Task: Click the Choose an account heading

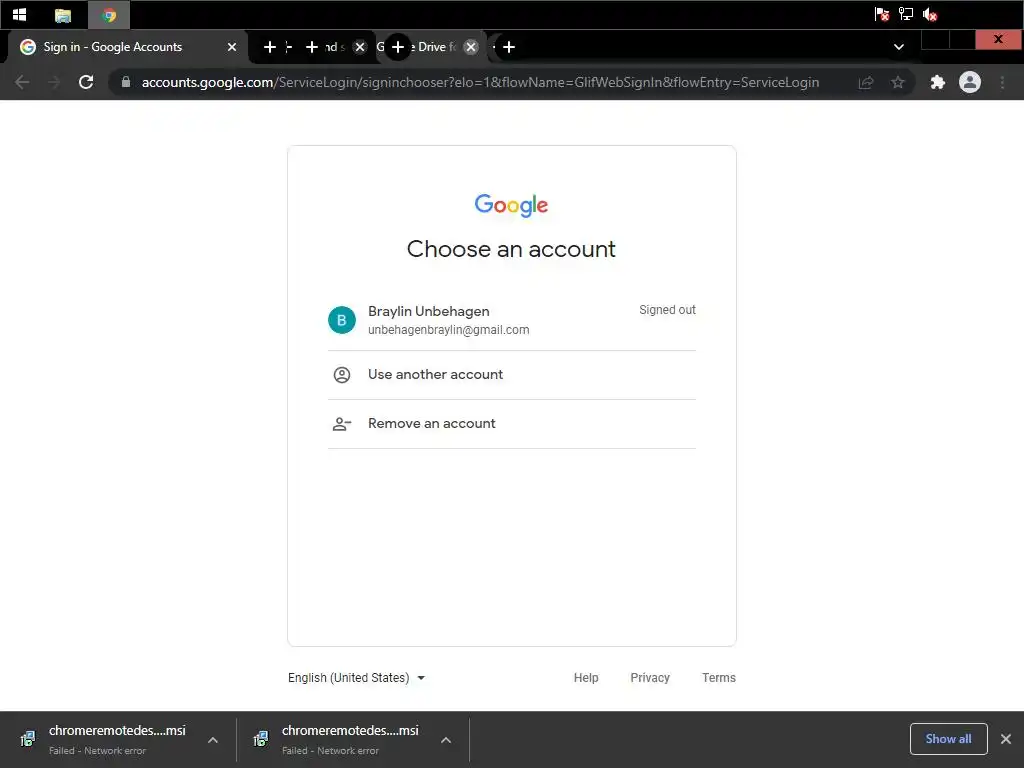Action: tap(511, 249)
